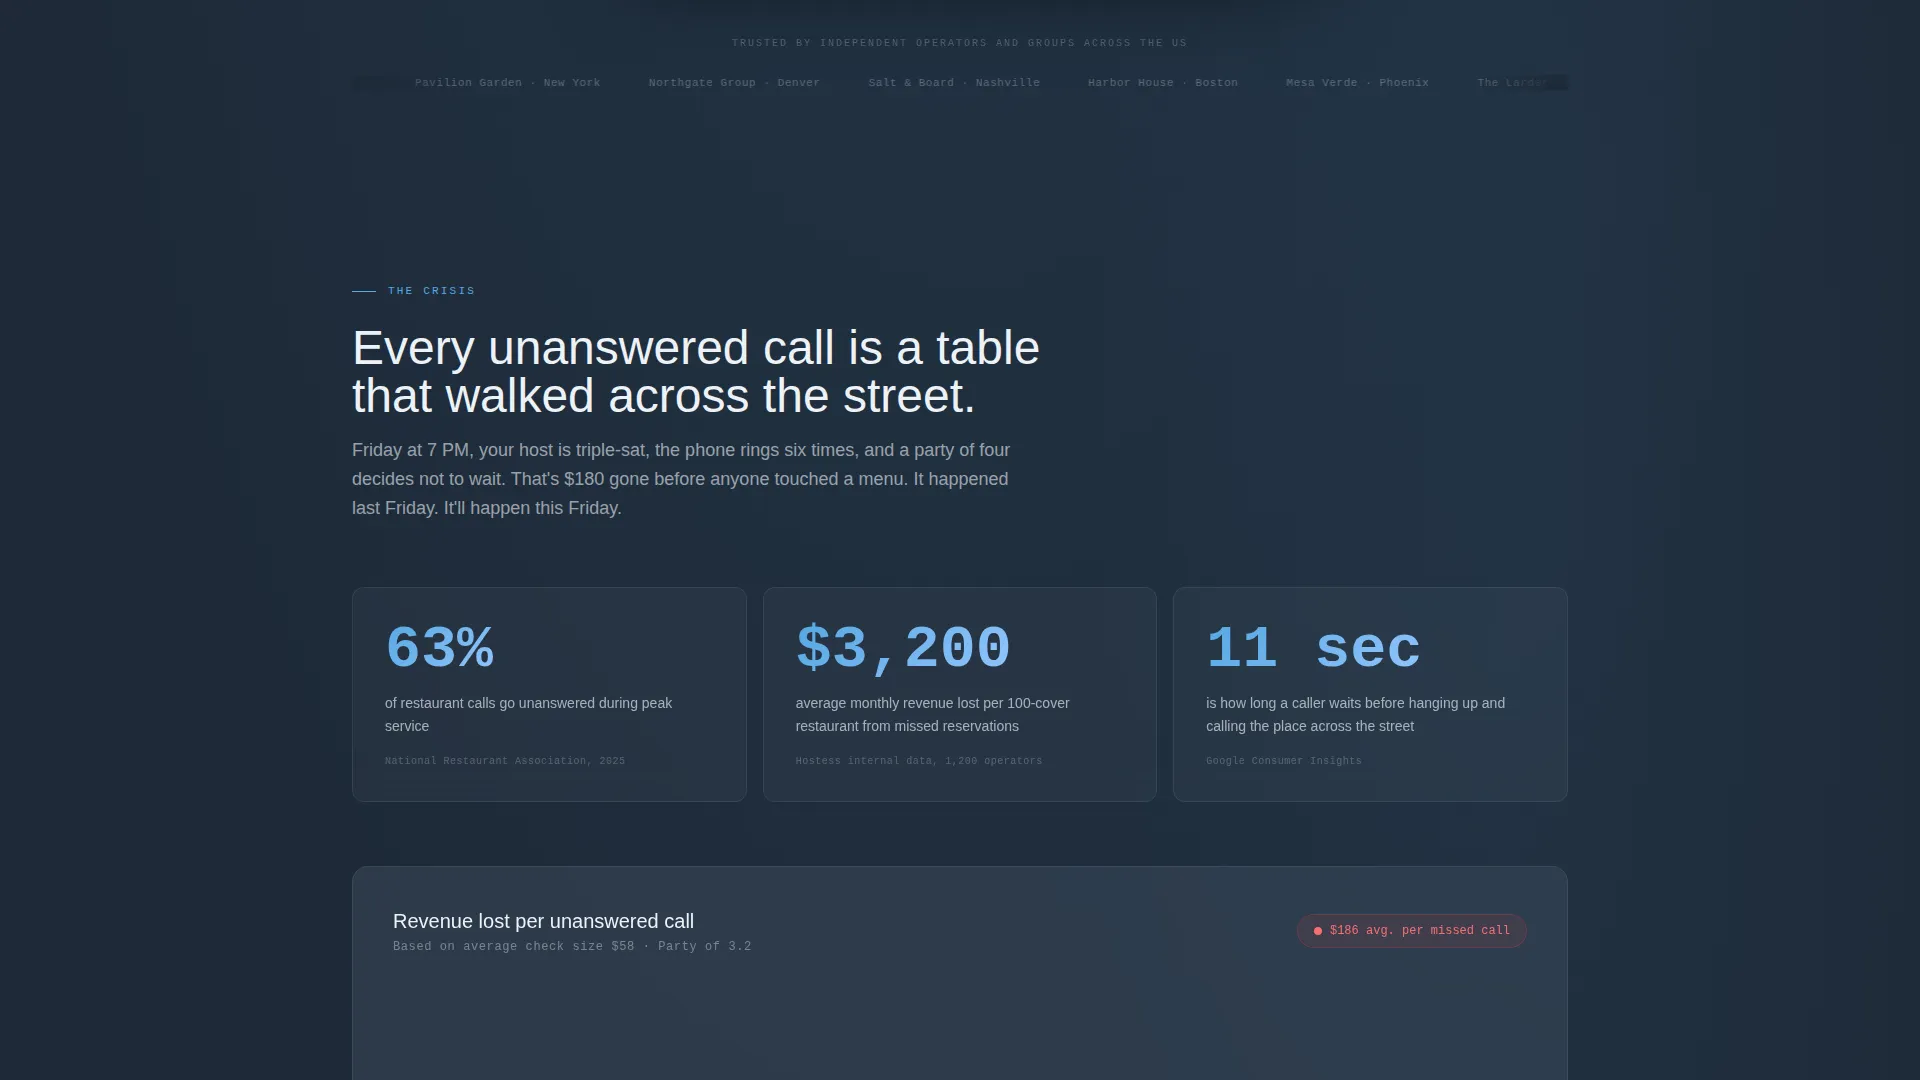
Task: Click the 'Every unanswered call' headline
Action: pyautogui.click(x=696, y=372)
